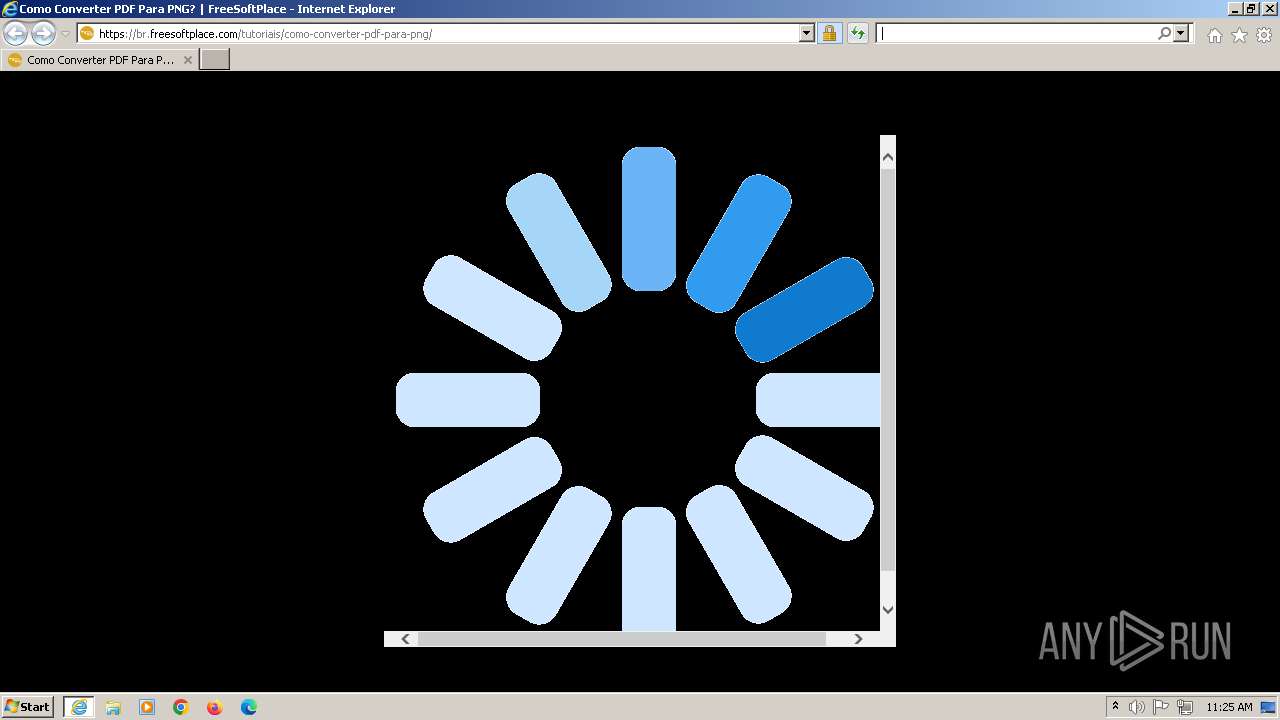Click the vertical scrollbar down arrow
Screen dimensions: 1280x720
[887, 608]
